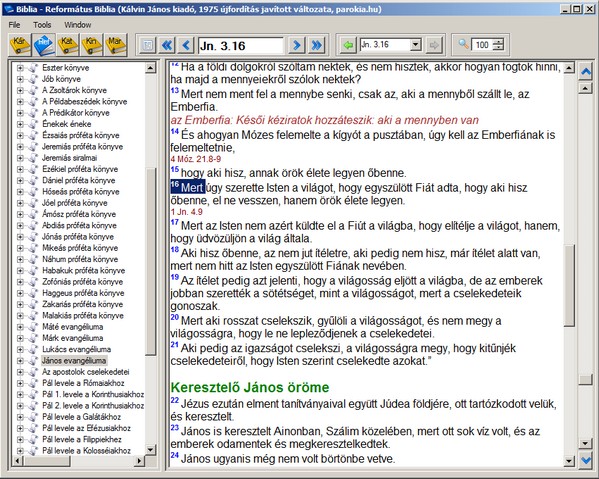Go to previous chapter with double-left arrow
This screenshot has height=479, width=599.
[x=167, y=45]
